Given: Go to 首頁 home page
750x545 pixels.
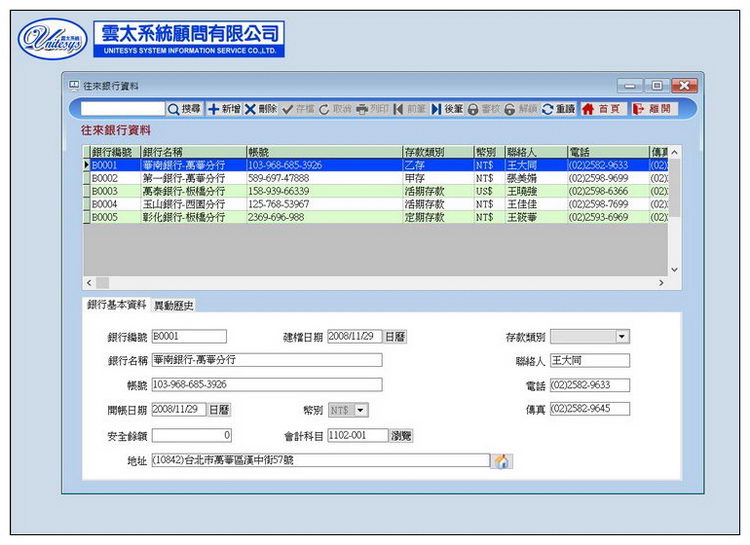Looking at the screenshot, I should click(x=601, y=108).
